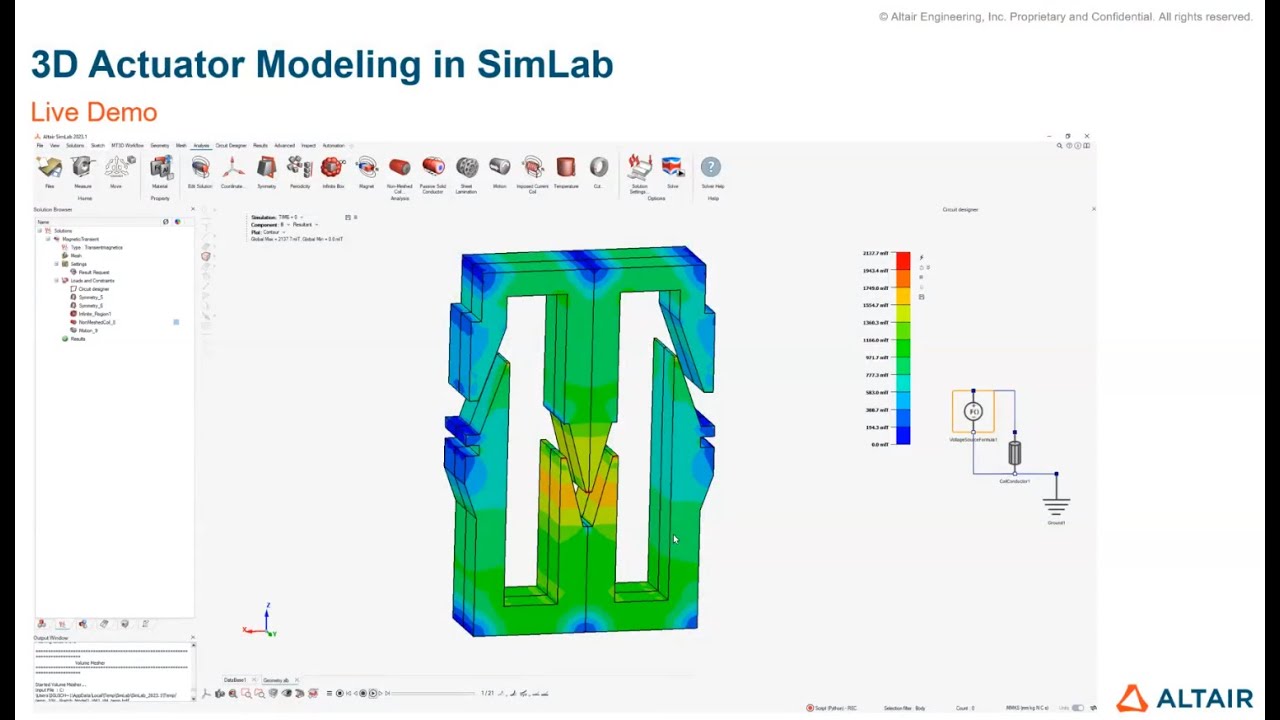Close the Solution Browser panel
The image size is (1280, 720).
pyautogui.click(x=193, y=209)
